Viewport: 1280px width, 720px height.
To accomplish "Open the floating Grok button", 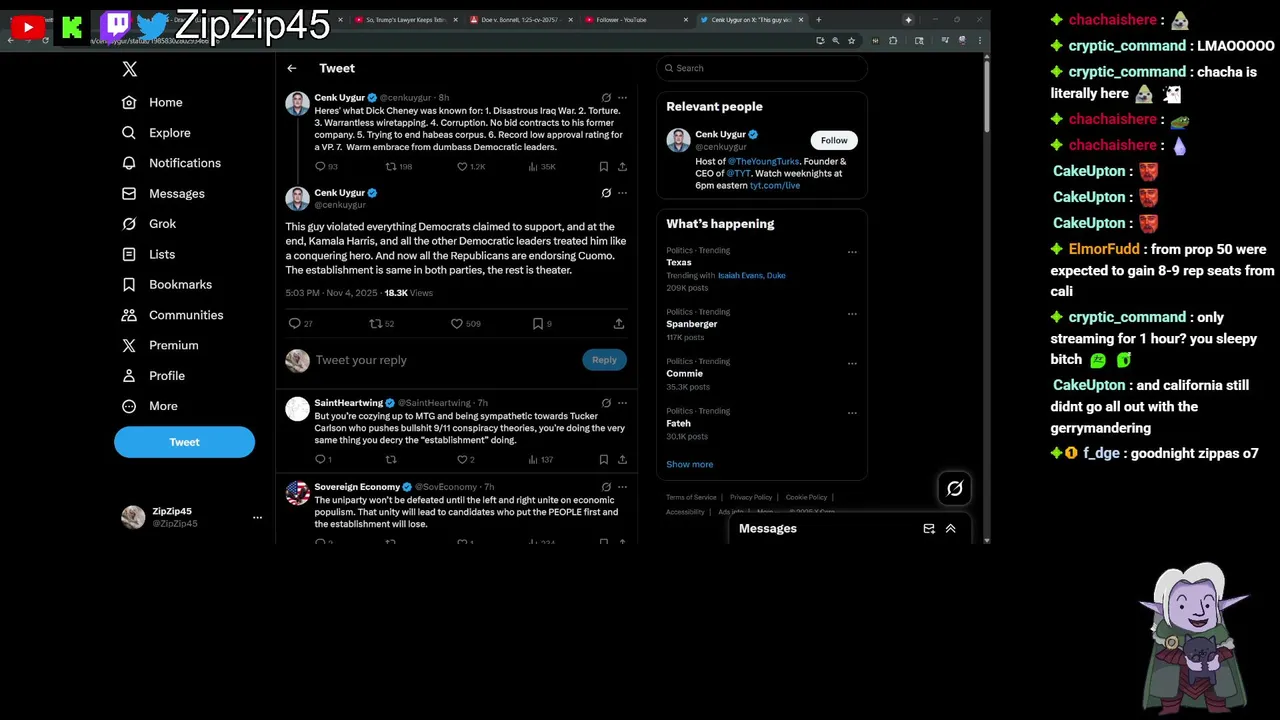I will (x=955, y=489).
